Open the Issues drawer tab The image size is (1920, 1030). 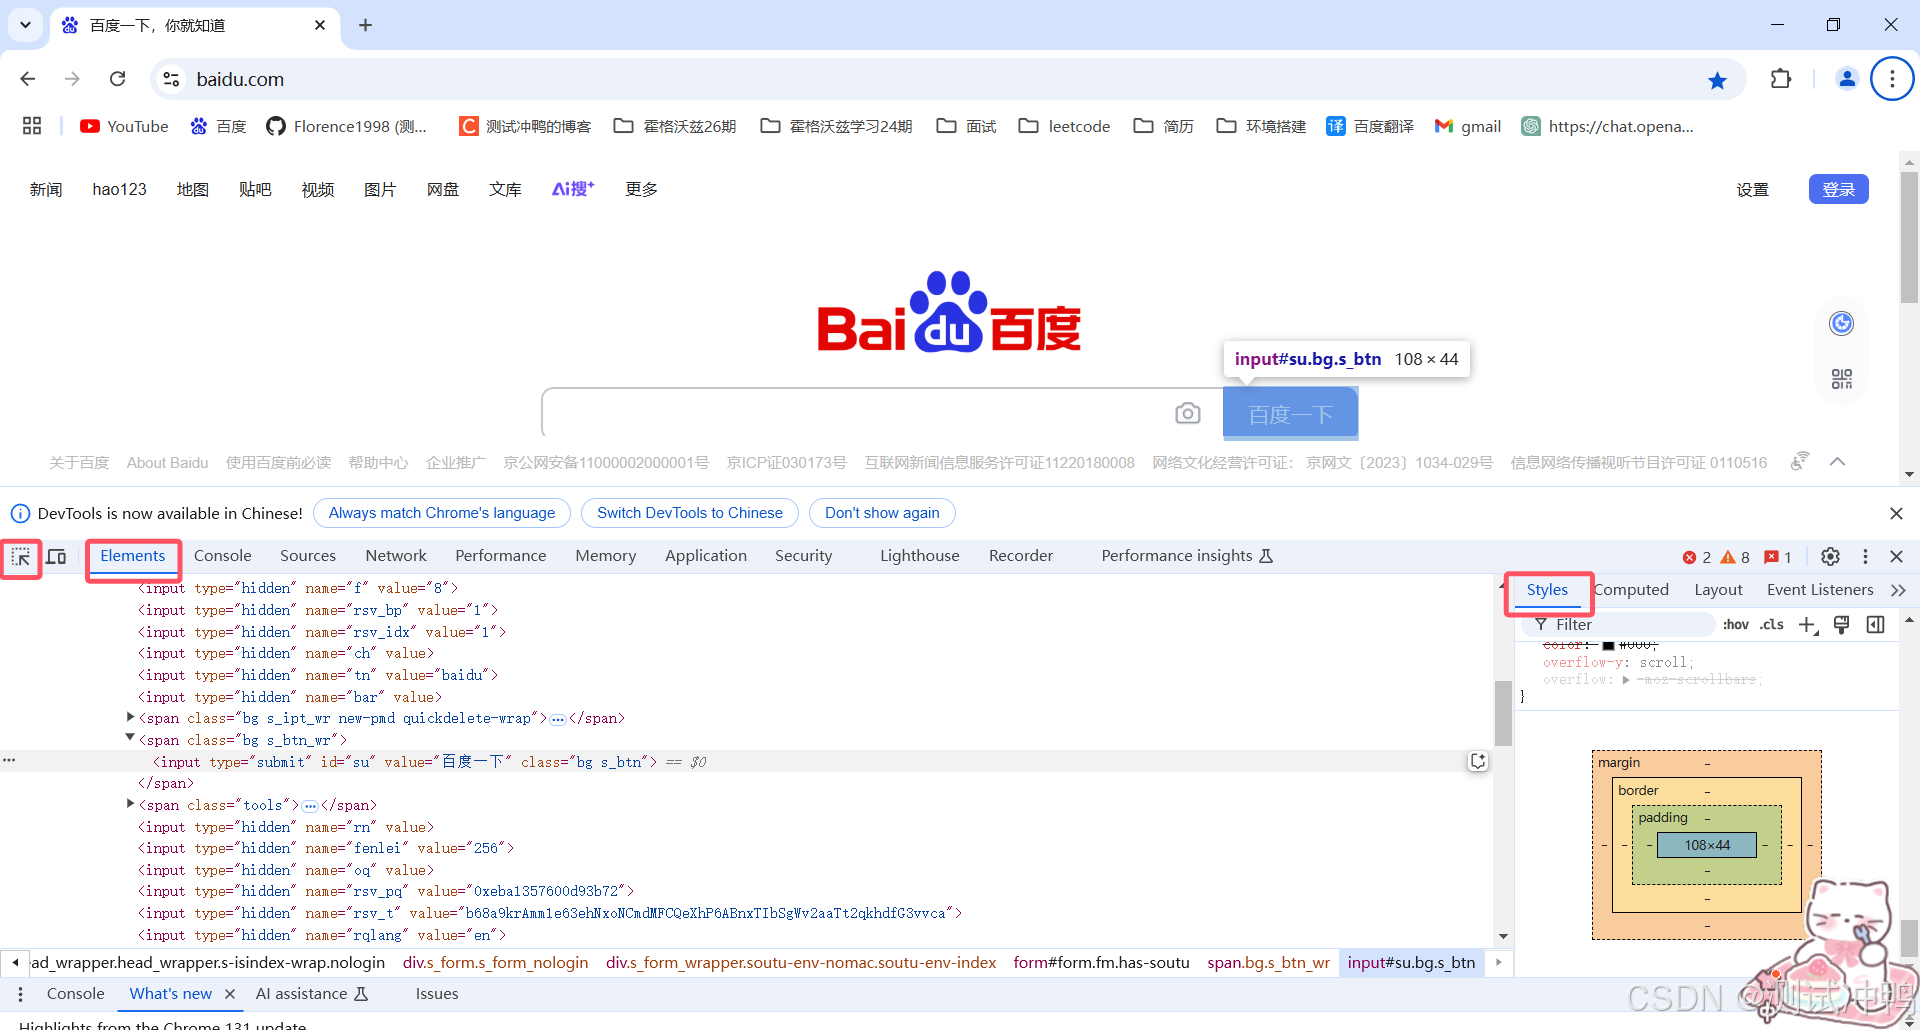click(437, 994)
